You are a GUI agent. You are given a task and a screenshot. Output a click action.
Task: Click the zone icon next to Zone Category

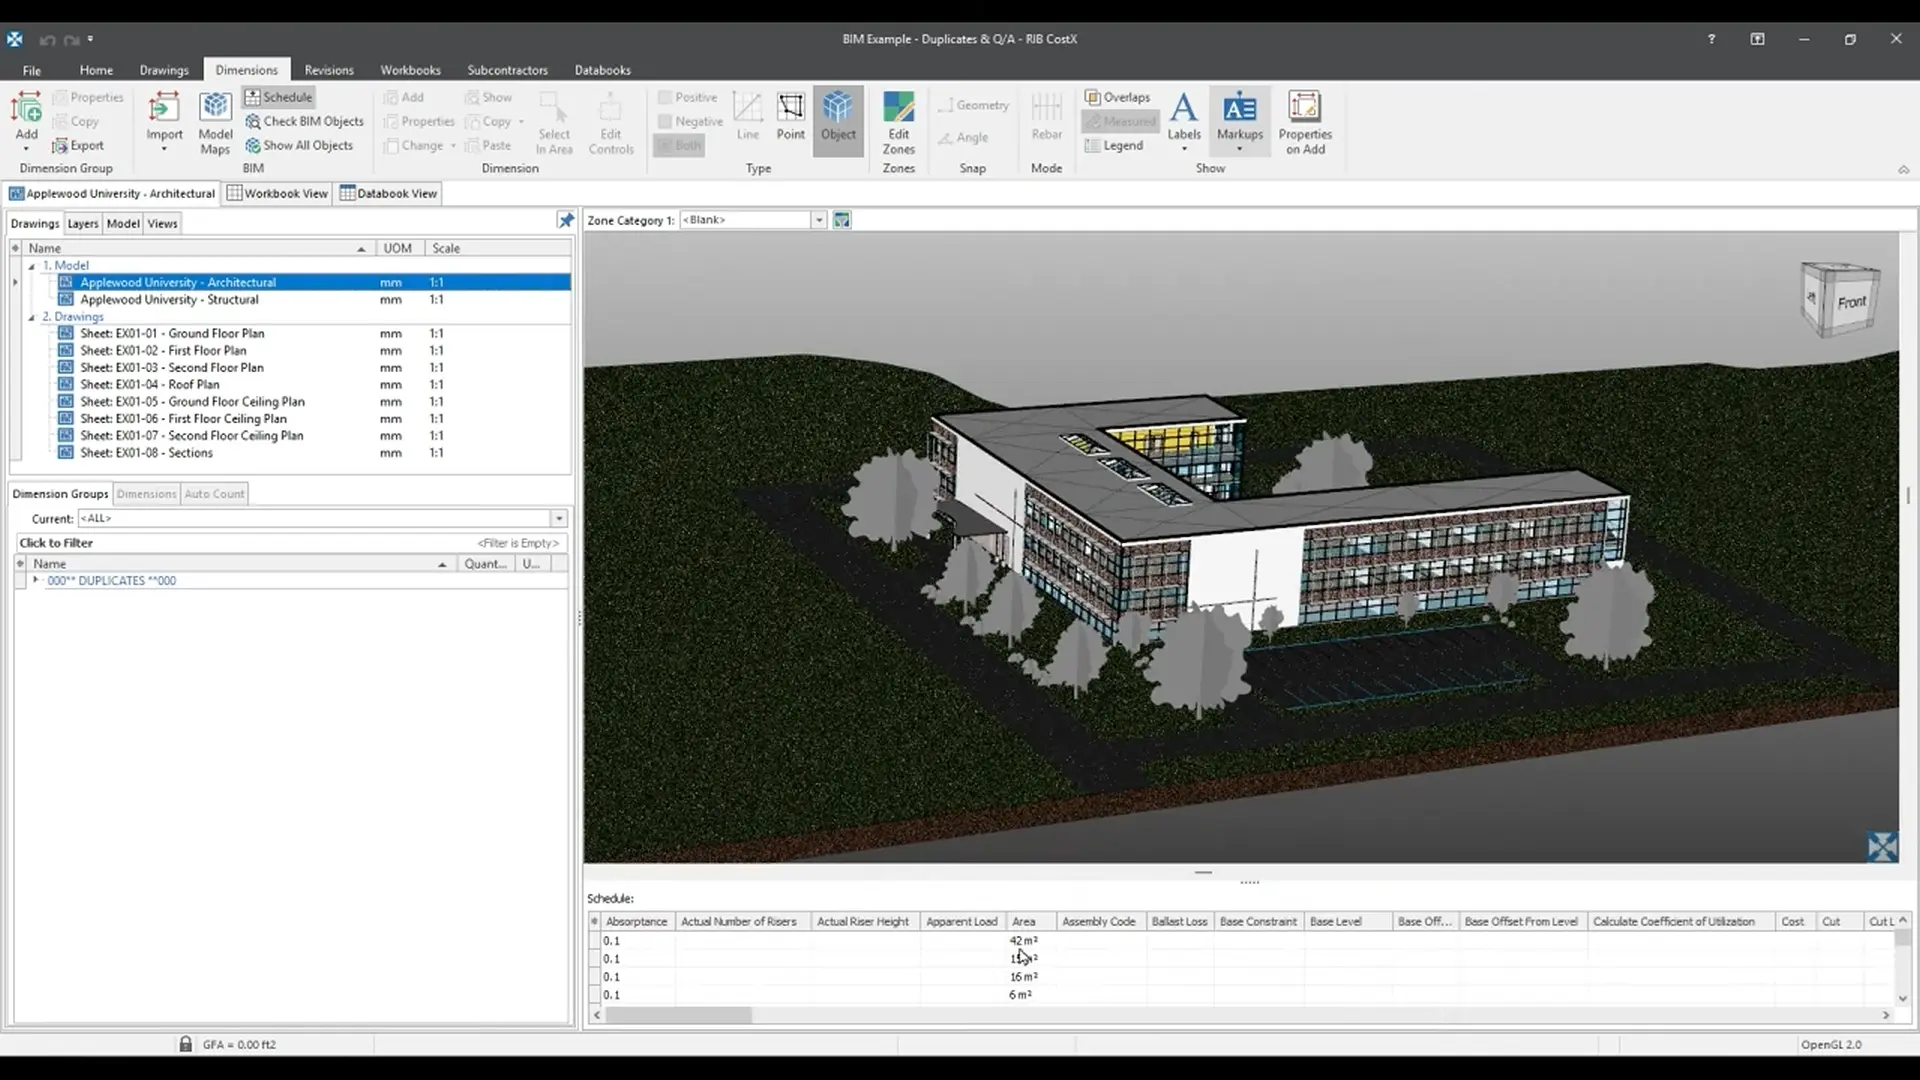842,220
